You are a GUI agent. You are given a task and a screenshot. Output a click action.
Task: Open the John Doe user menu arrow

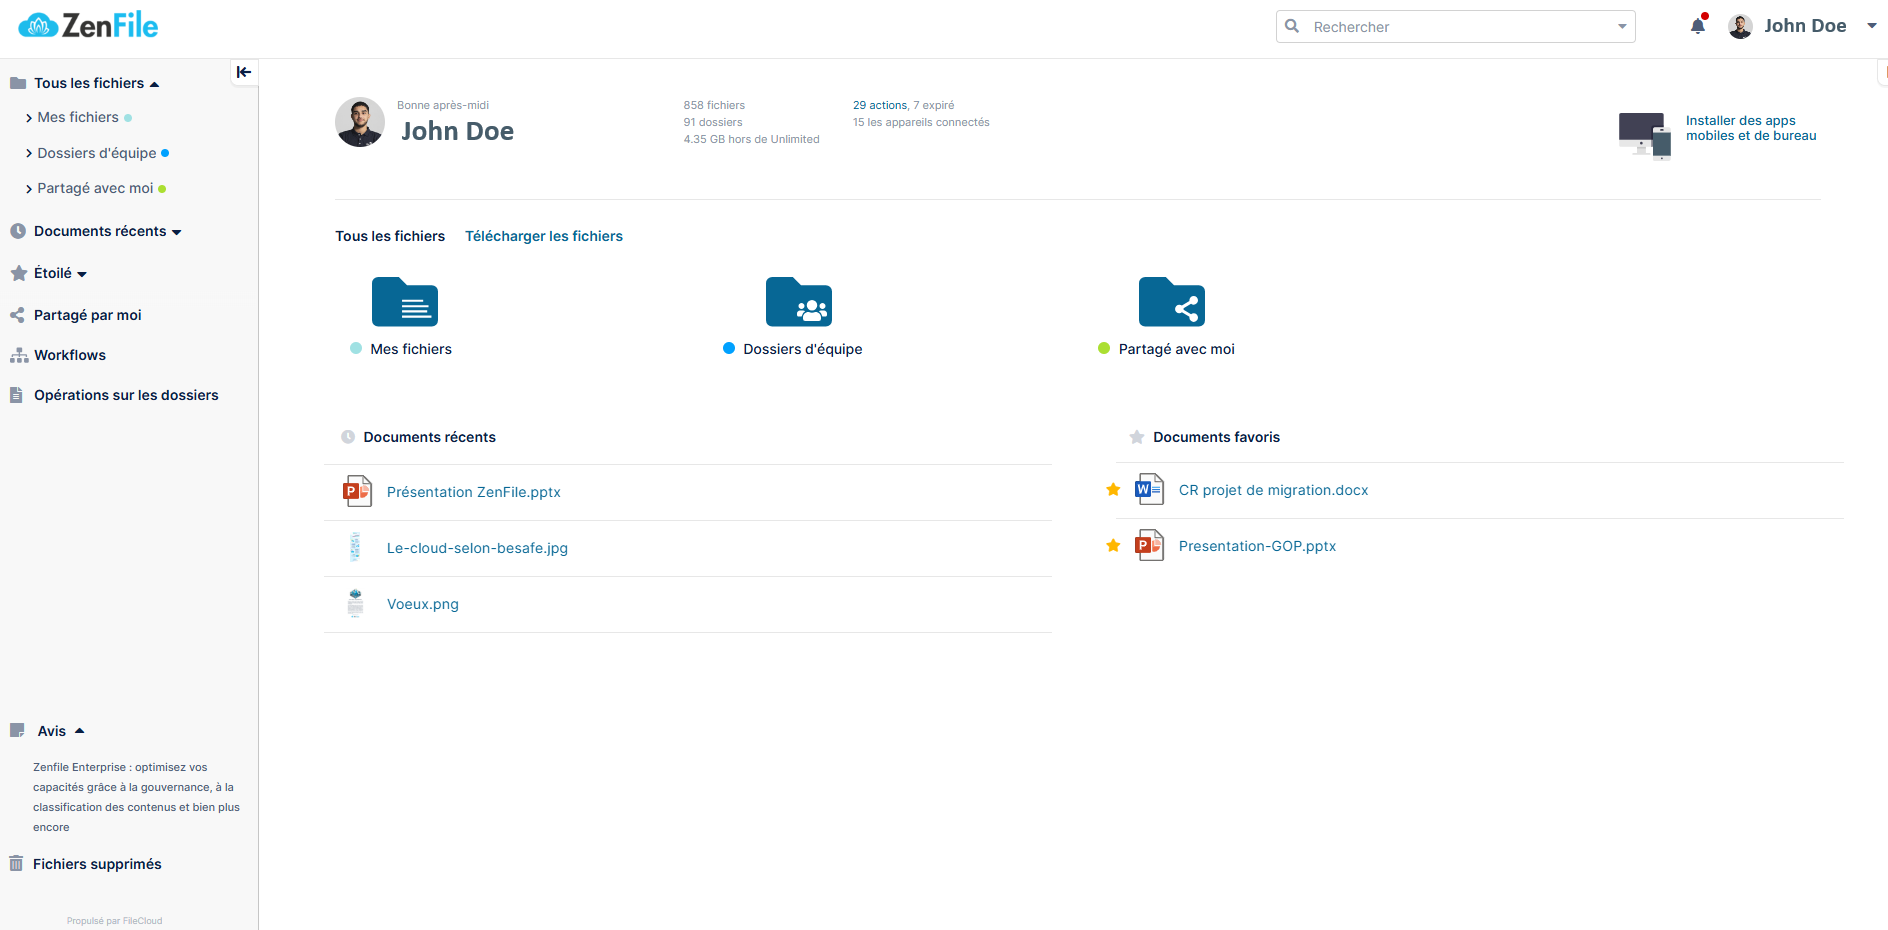(1872, 26)
